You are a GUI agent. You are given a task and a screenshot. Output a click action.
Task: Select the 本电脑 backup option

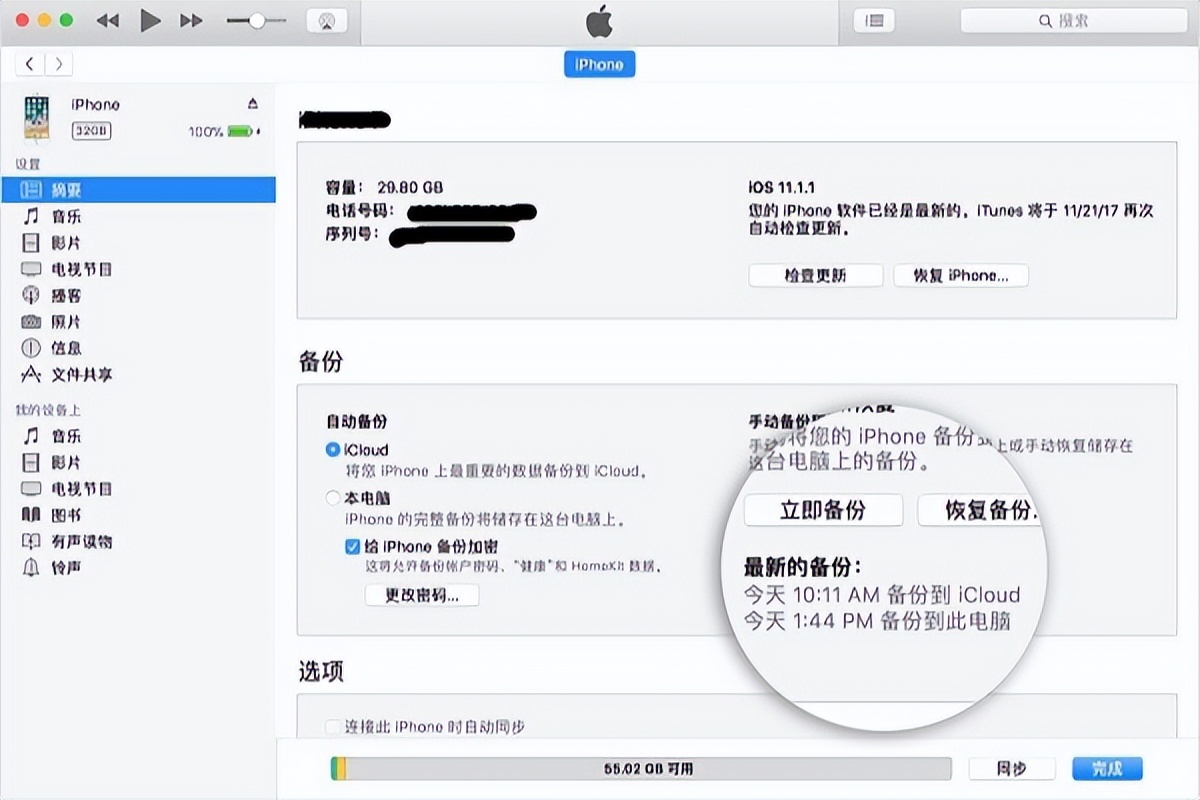tap(331, 498)
